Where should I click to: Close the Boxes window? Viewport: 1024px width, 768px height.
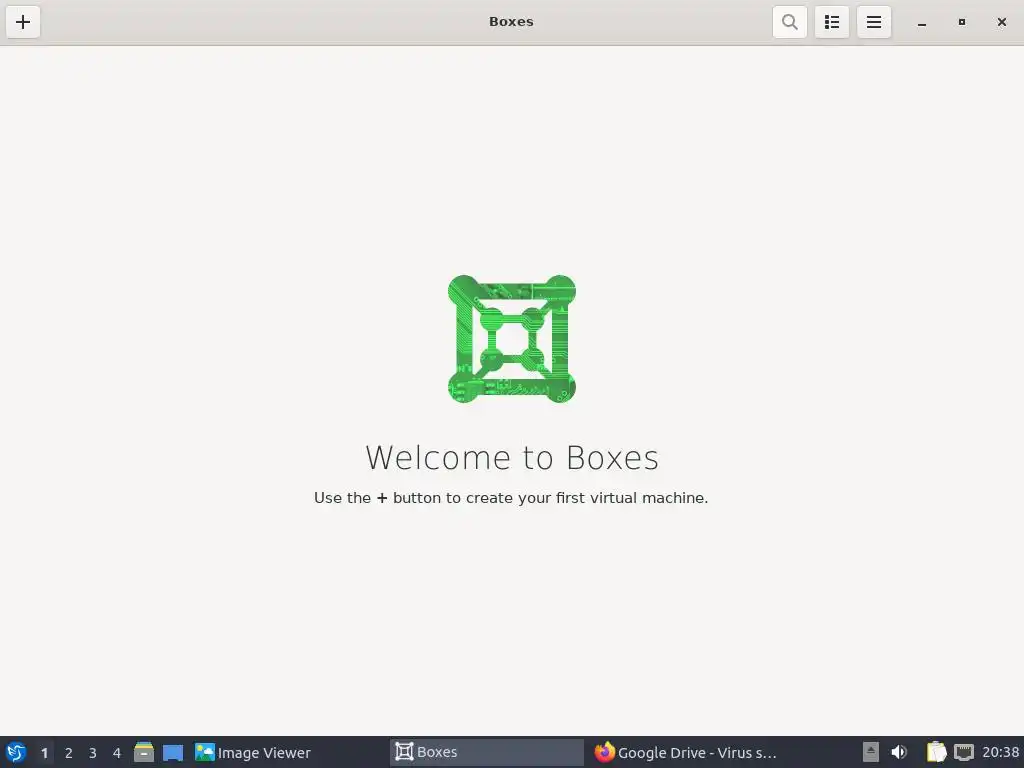(1001, 22)
